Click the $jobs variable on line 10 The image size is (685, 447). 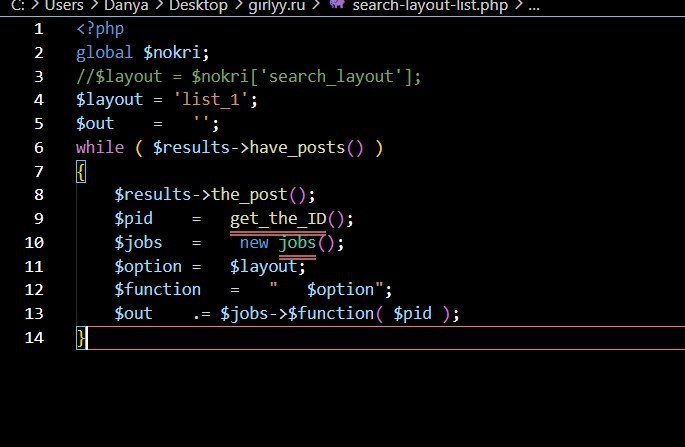pyautogui.click(x=138, y=243)
